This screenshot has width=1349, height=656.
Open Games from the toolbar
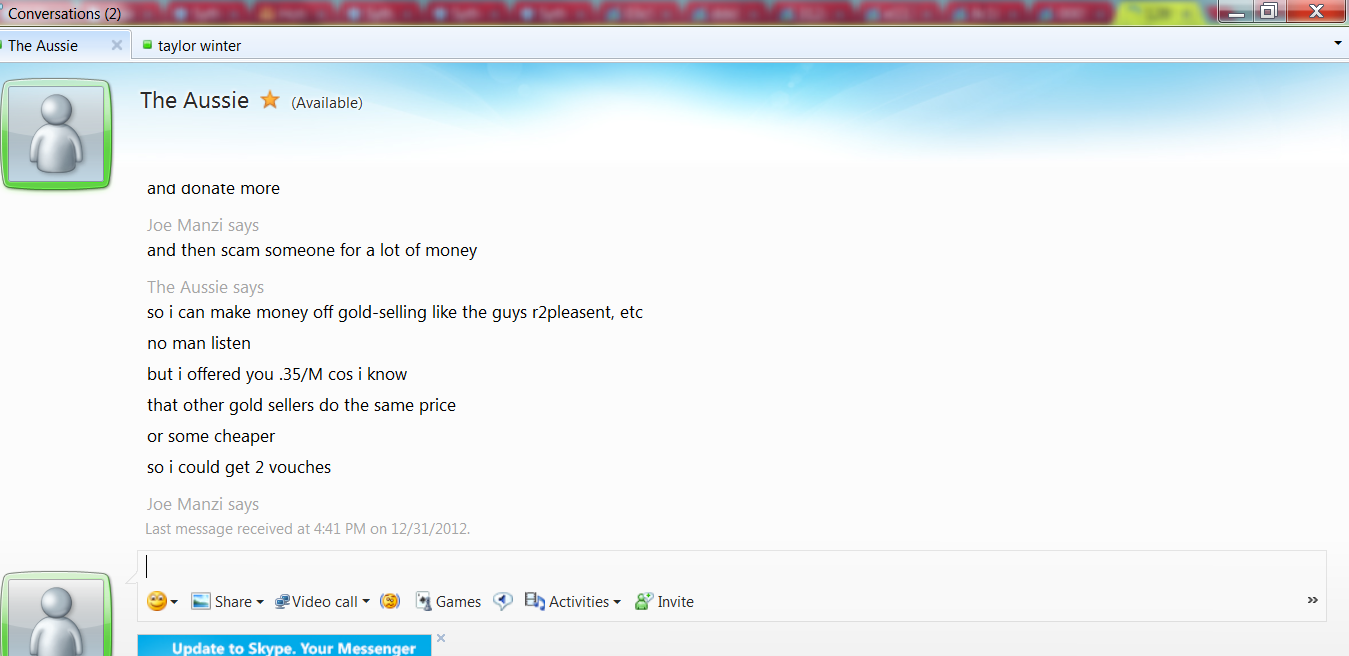(x=448, y=601)
